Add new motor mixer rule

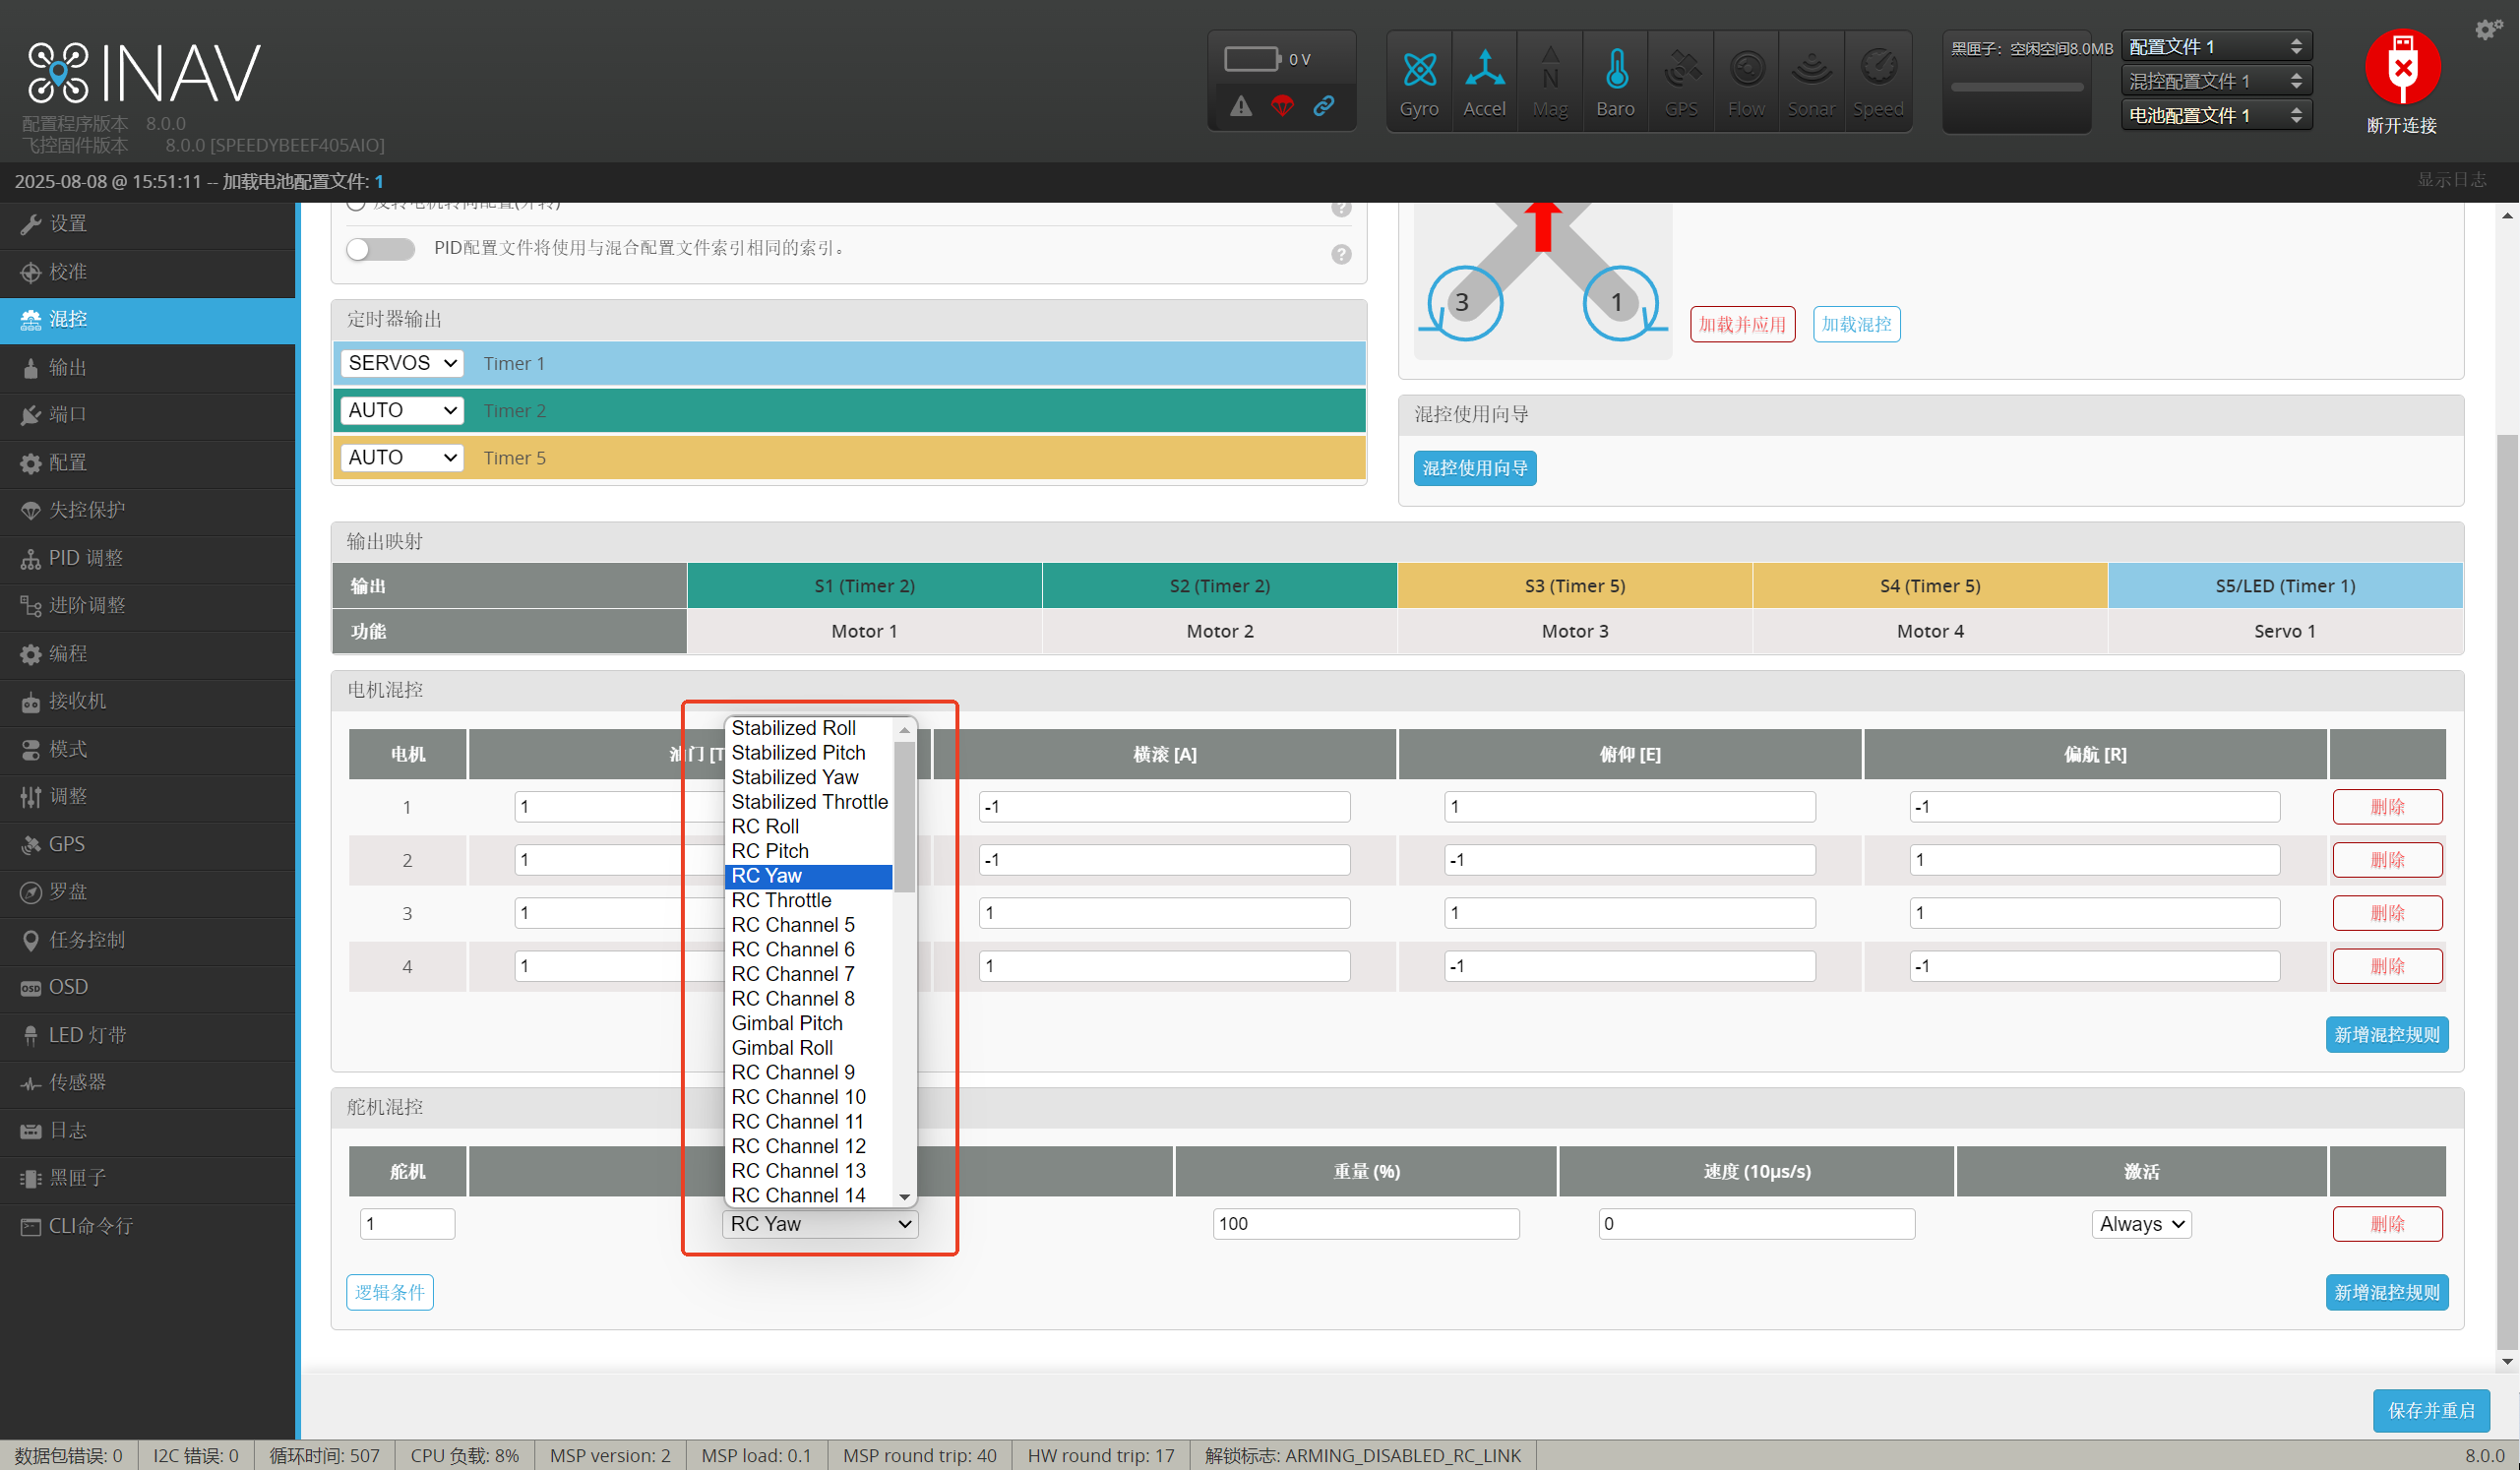point(2386,1034)
